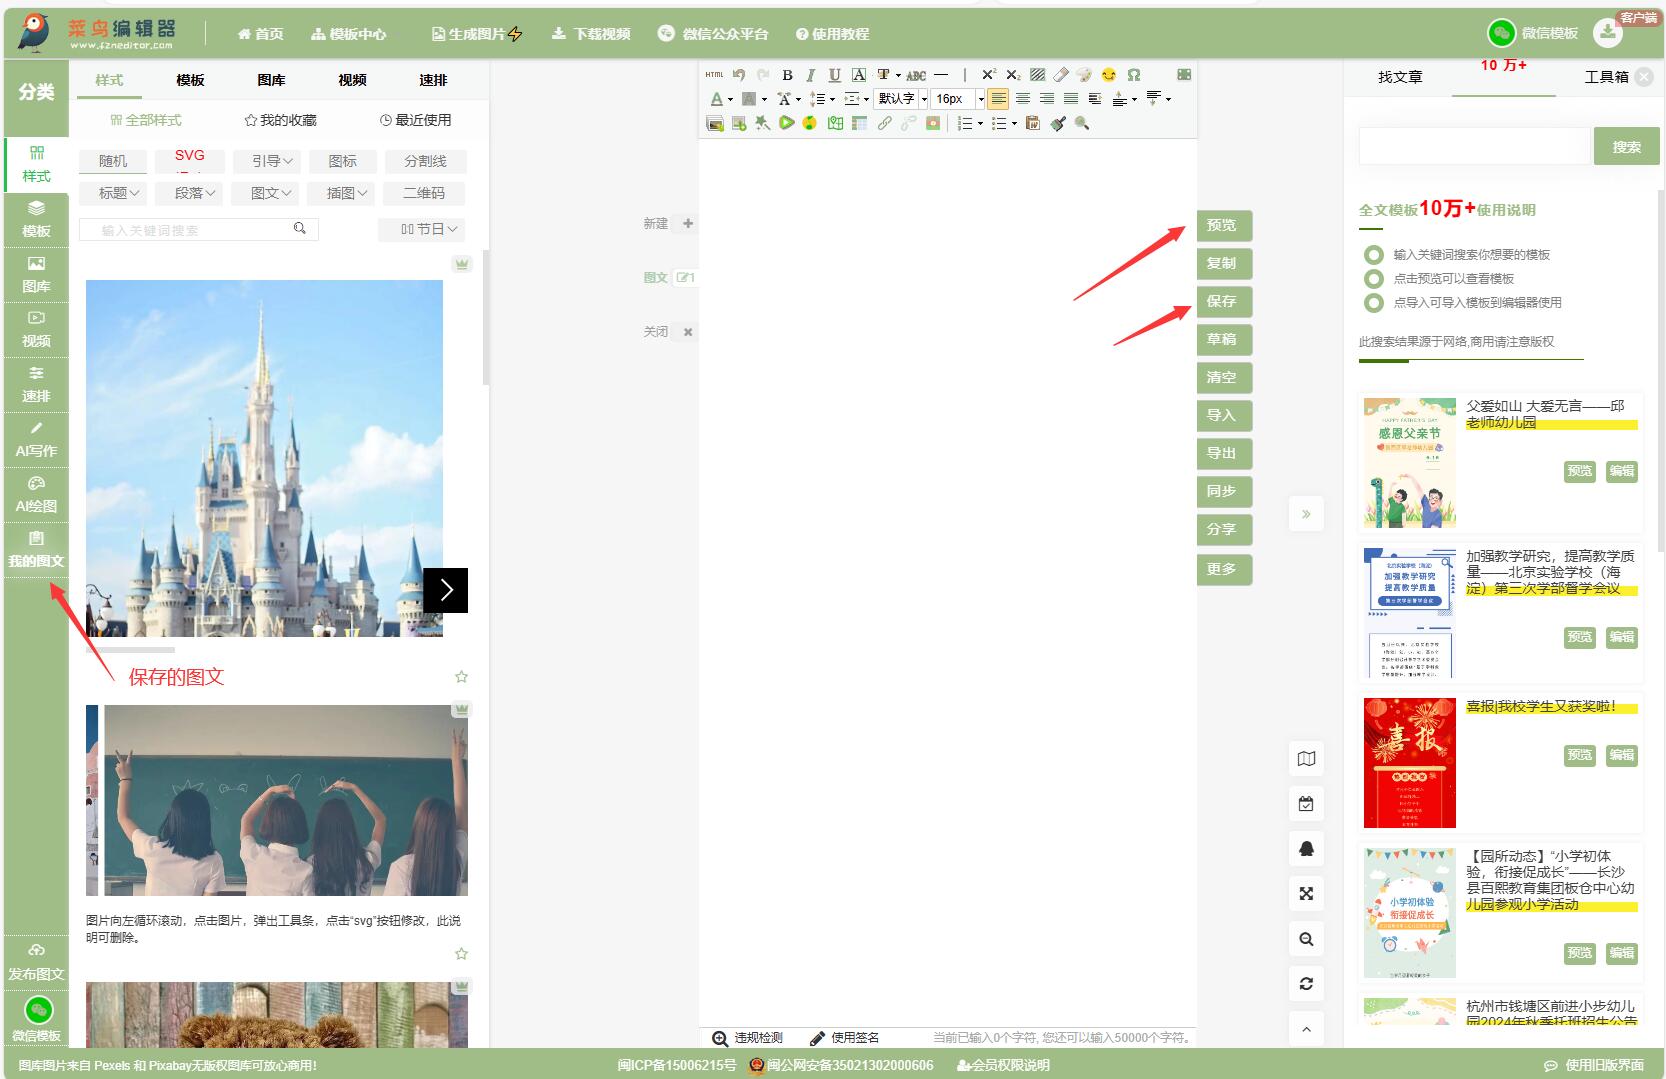This screenshot has height=1079, width=1666.
Task: Open the 喜报 red template thumbnail
Action: 1410,763
